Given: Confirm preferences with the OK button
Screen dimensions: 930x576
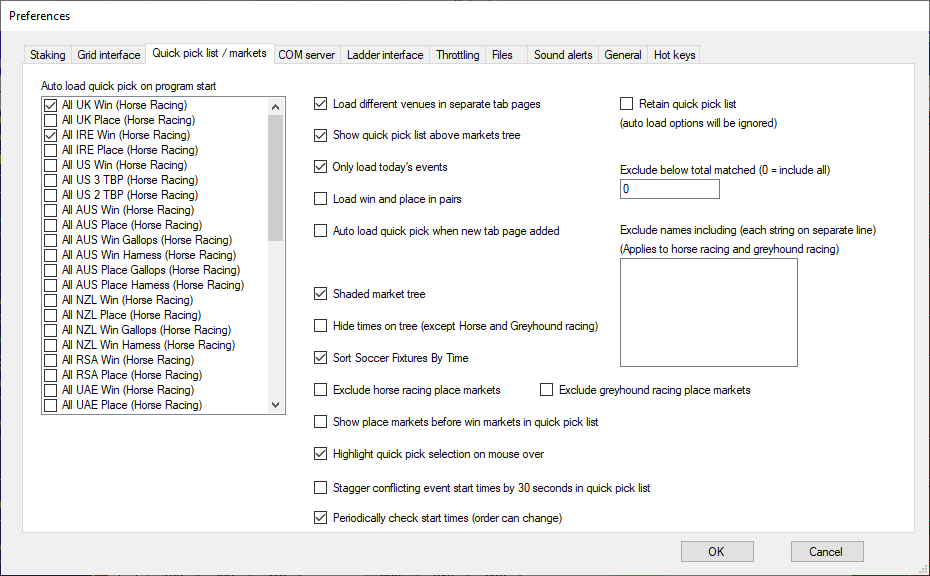Looking at the screenshot, I should pos(717,552).
